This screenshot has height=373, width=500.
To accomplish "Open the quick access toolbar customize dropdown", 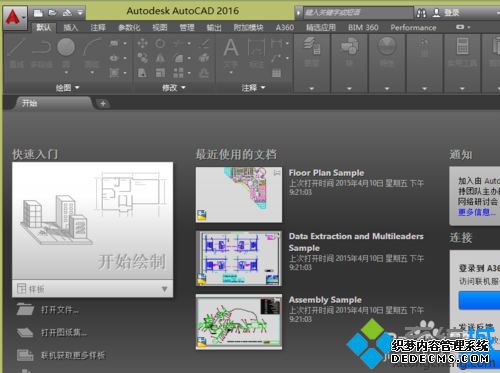I will (80, 13).
